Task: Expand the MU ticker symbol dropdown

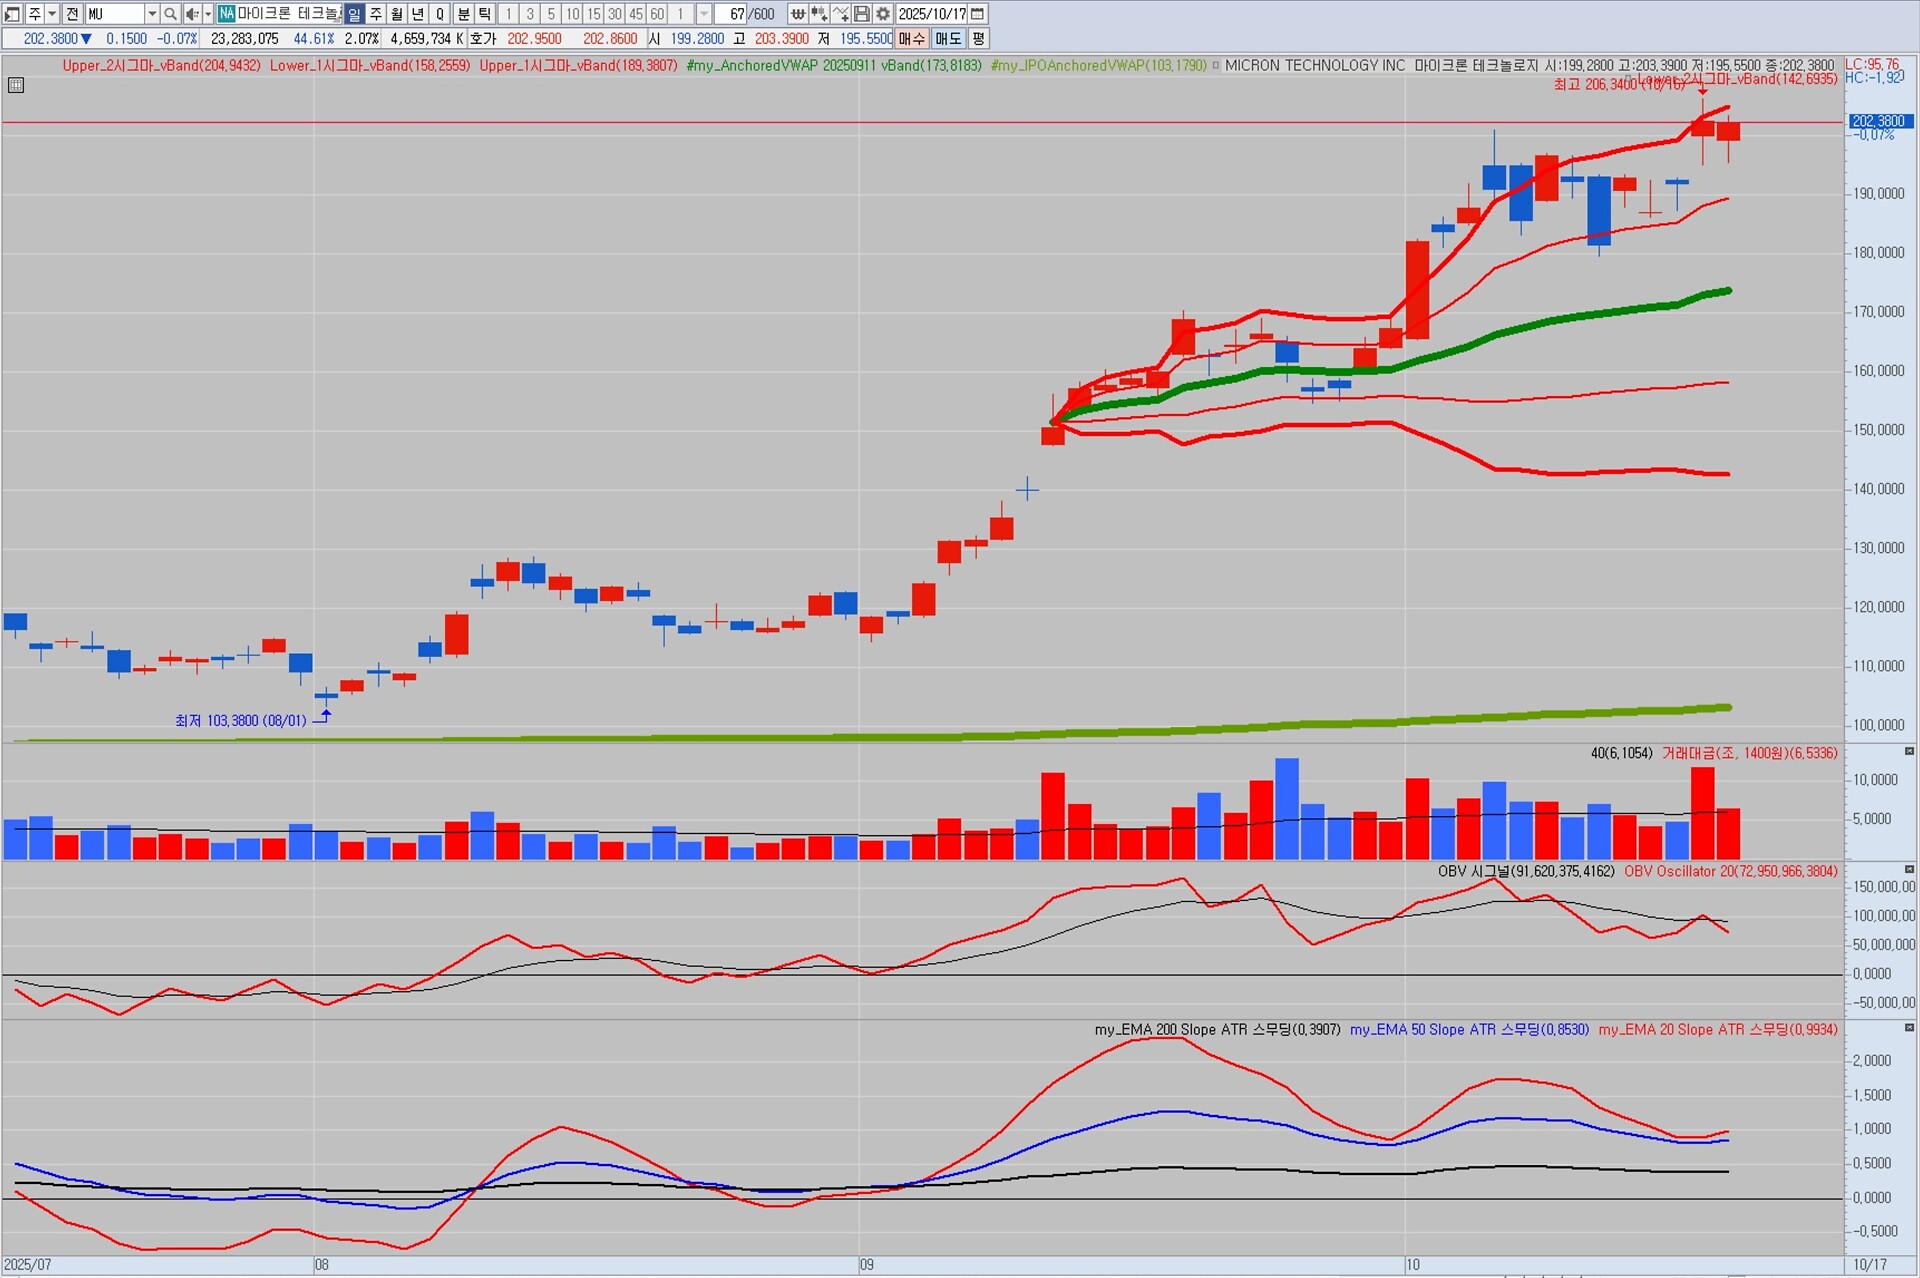Action: tap(152, 14)
